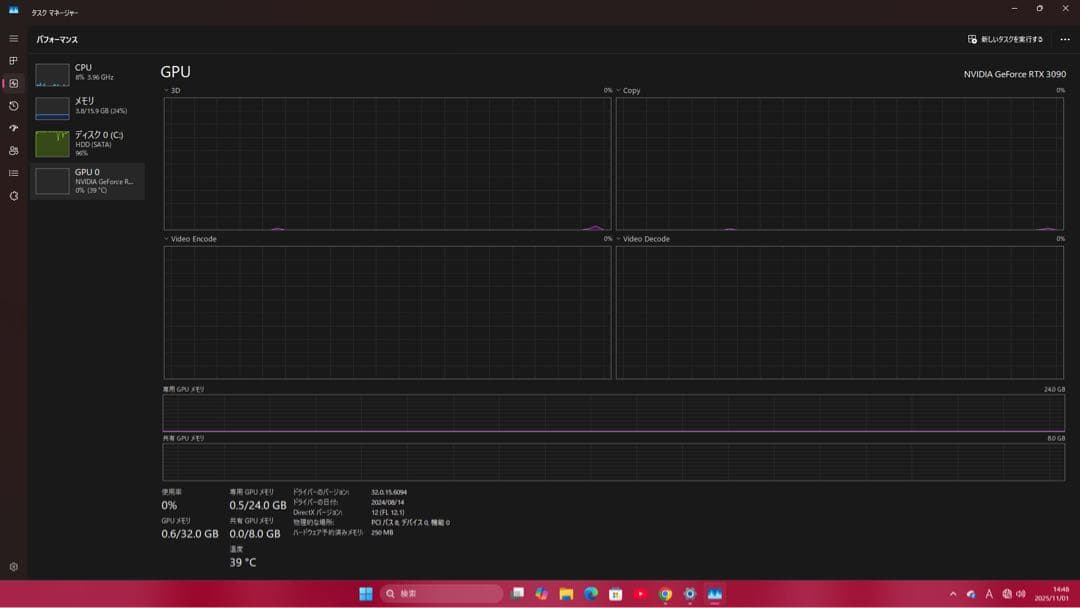Image resolution: width=1080 pixels, height=608 pixels.
Task: Collapse the Video Decode graph section
Action: point(619,238)
